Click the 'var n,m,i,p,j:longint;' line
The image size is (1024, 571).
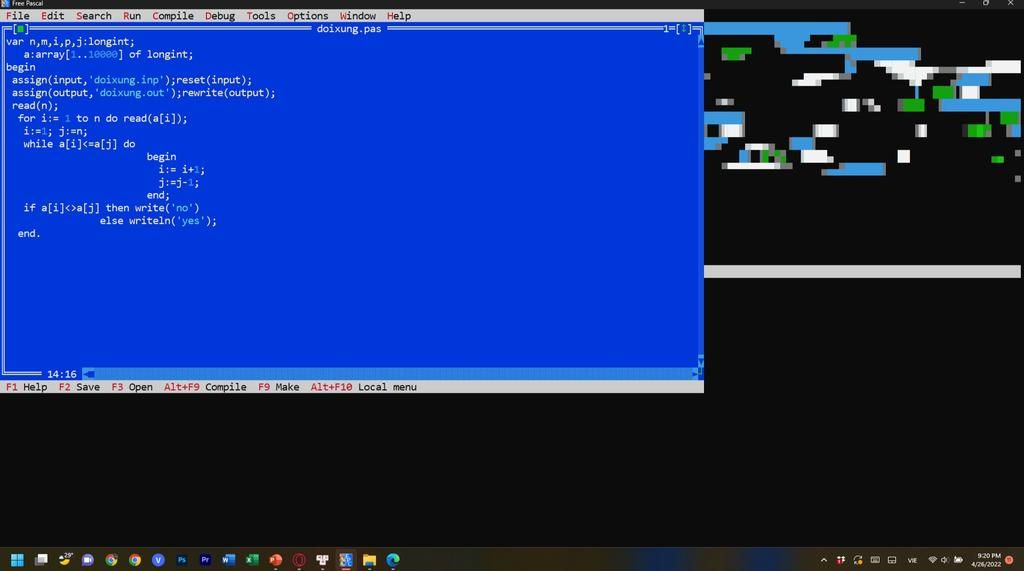click(x=71, y=41)
